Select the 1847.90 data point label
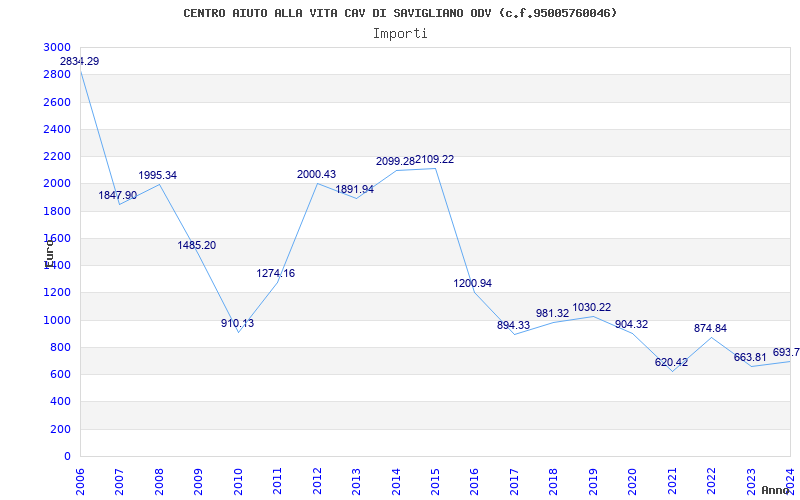800x500 pixels. tap(118, 195)
